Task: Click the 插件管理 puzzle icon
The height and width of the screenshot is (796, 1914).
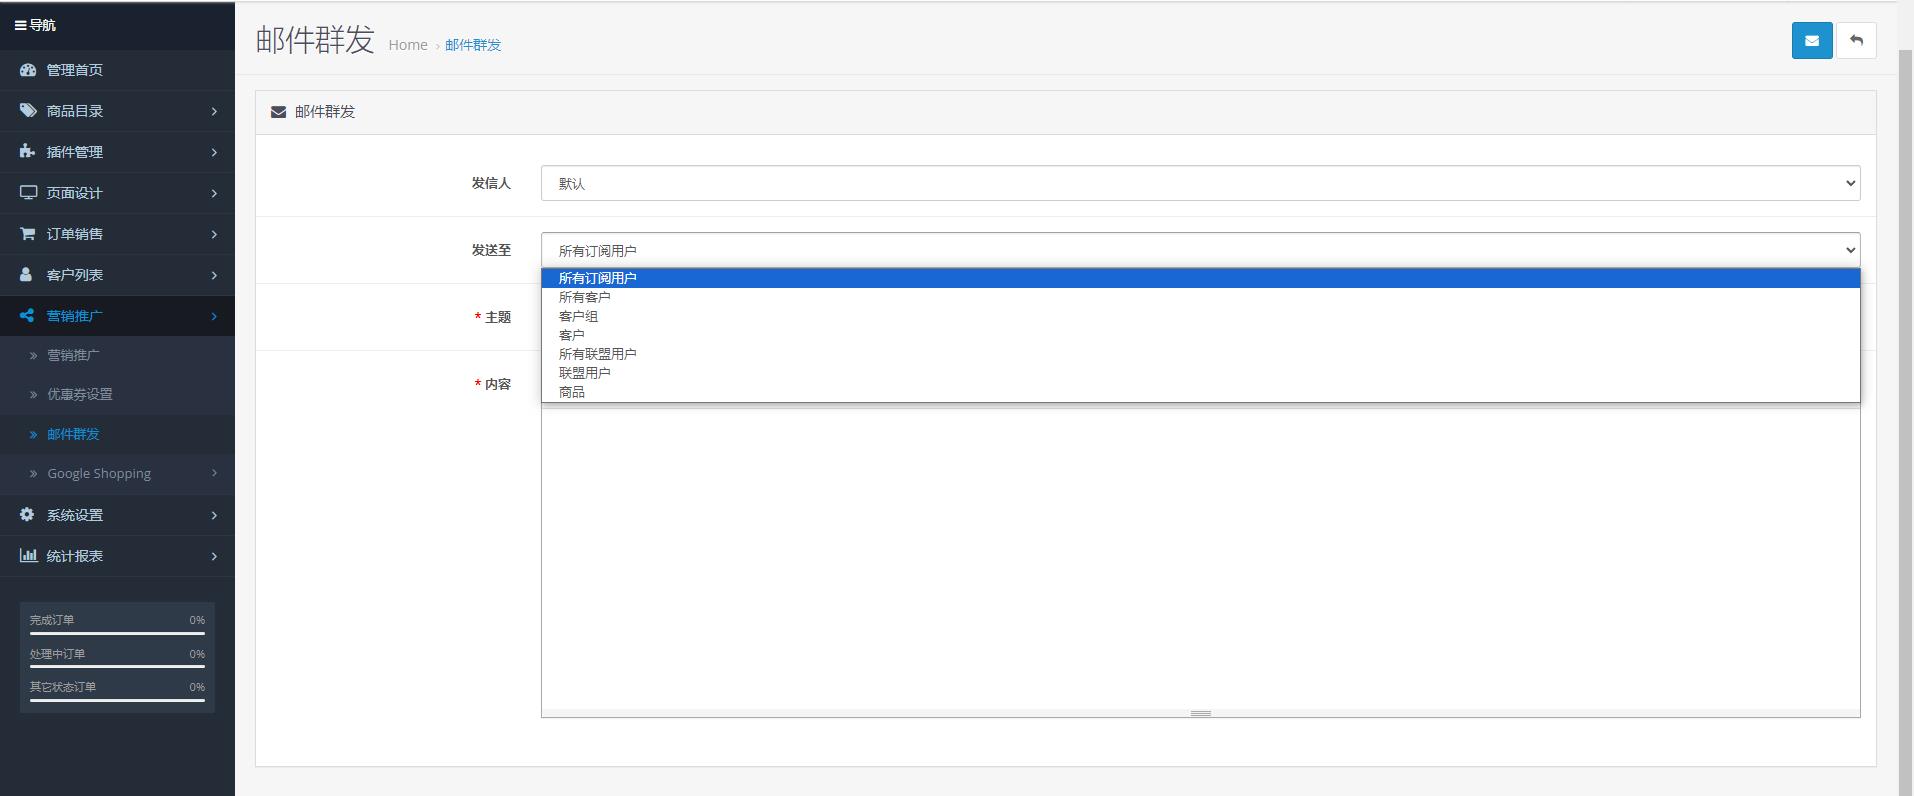Action: 28,152
